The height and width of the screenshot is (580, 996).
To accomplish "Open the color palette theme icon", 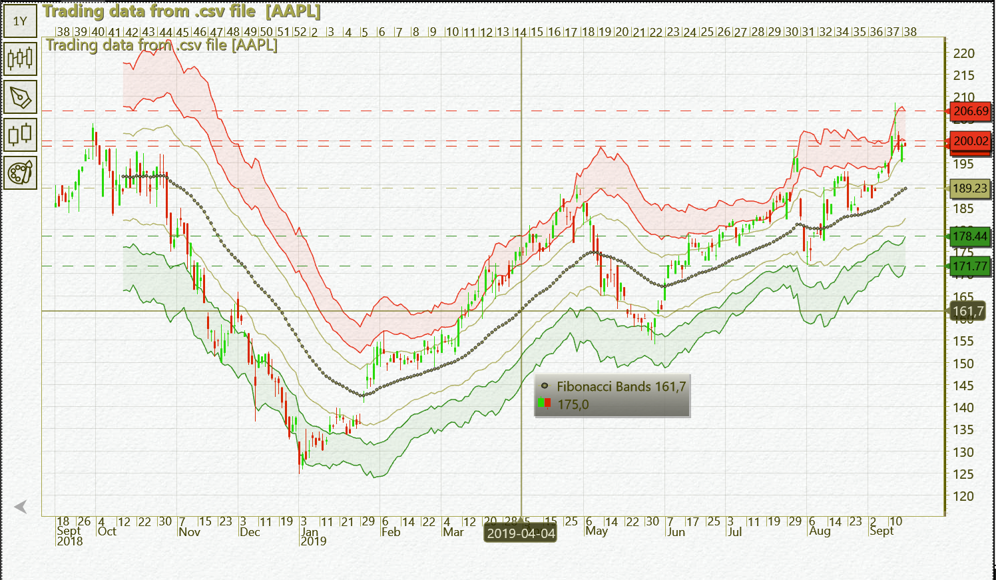I will (x=20, y=172).
